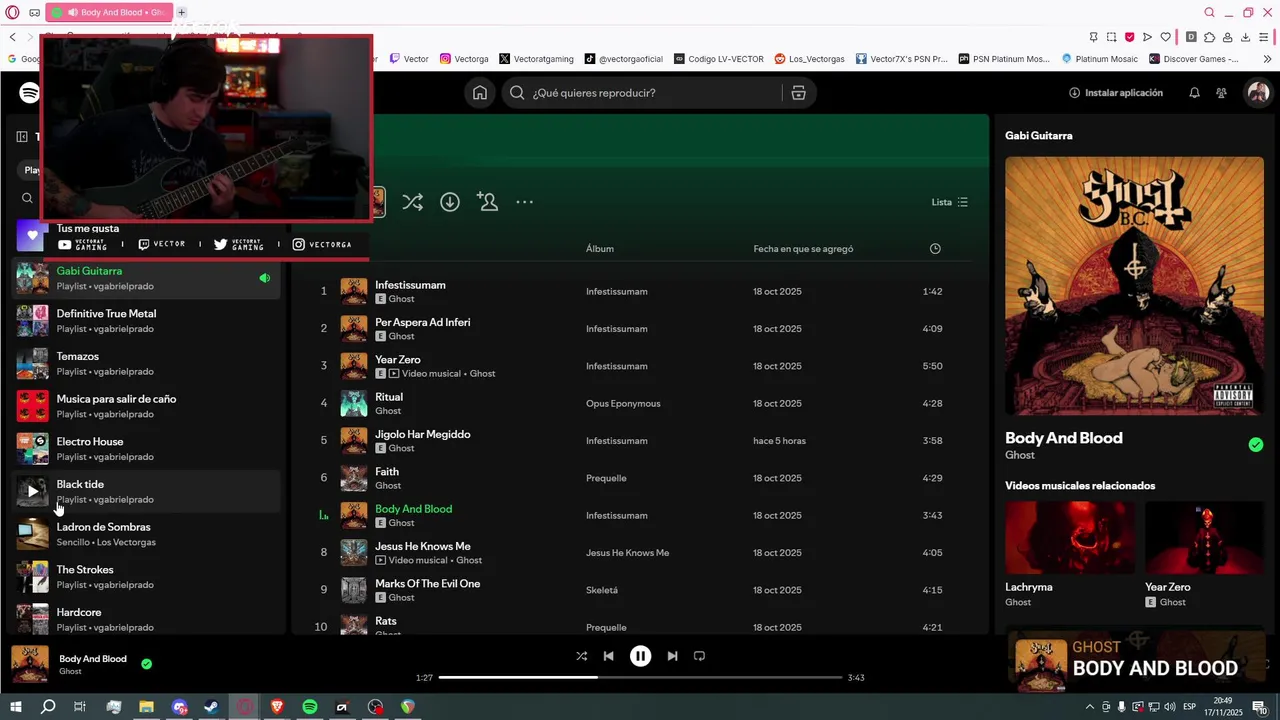Play track Infestissumam

pos(324,291)
